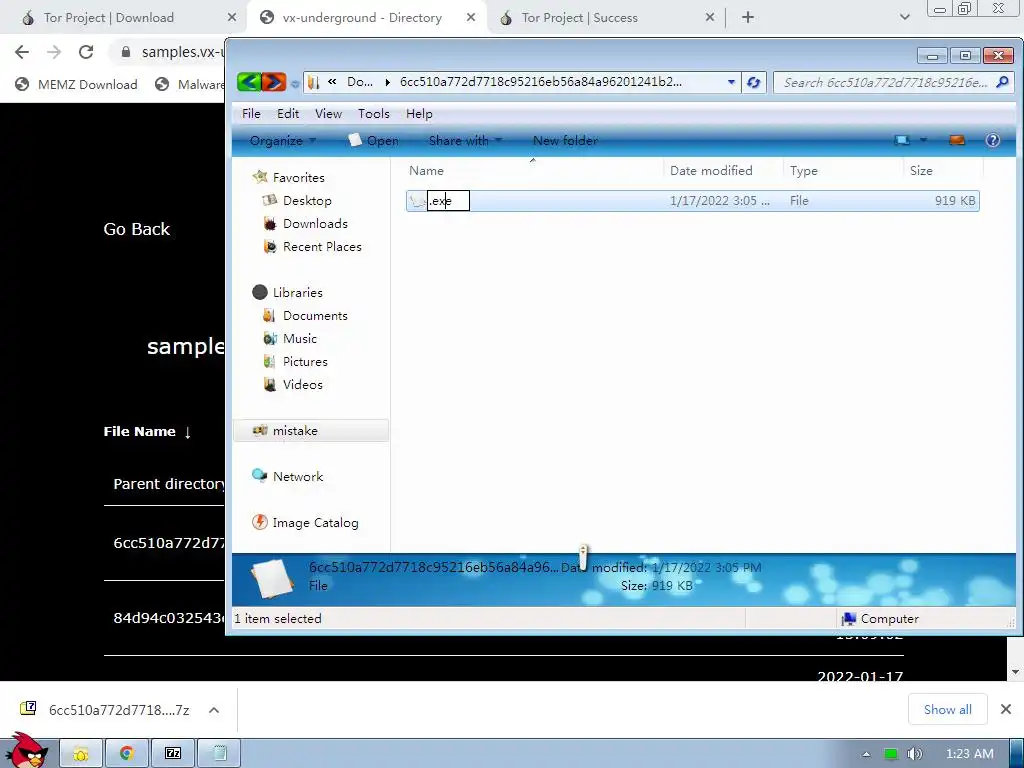Click the site lock icon in address bar
The height and width of the screenshot is (768, 1024).
click(126, 52)
